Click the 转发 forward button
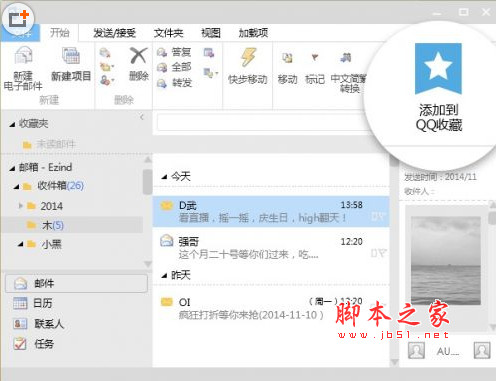 point(174,83)
